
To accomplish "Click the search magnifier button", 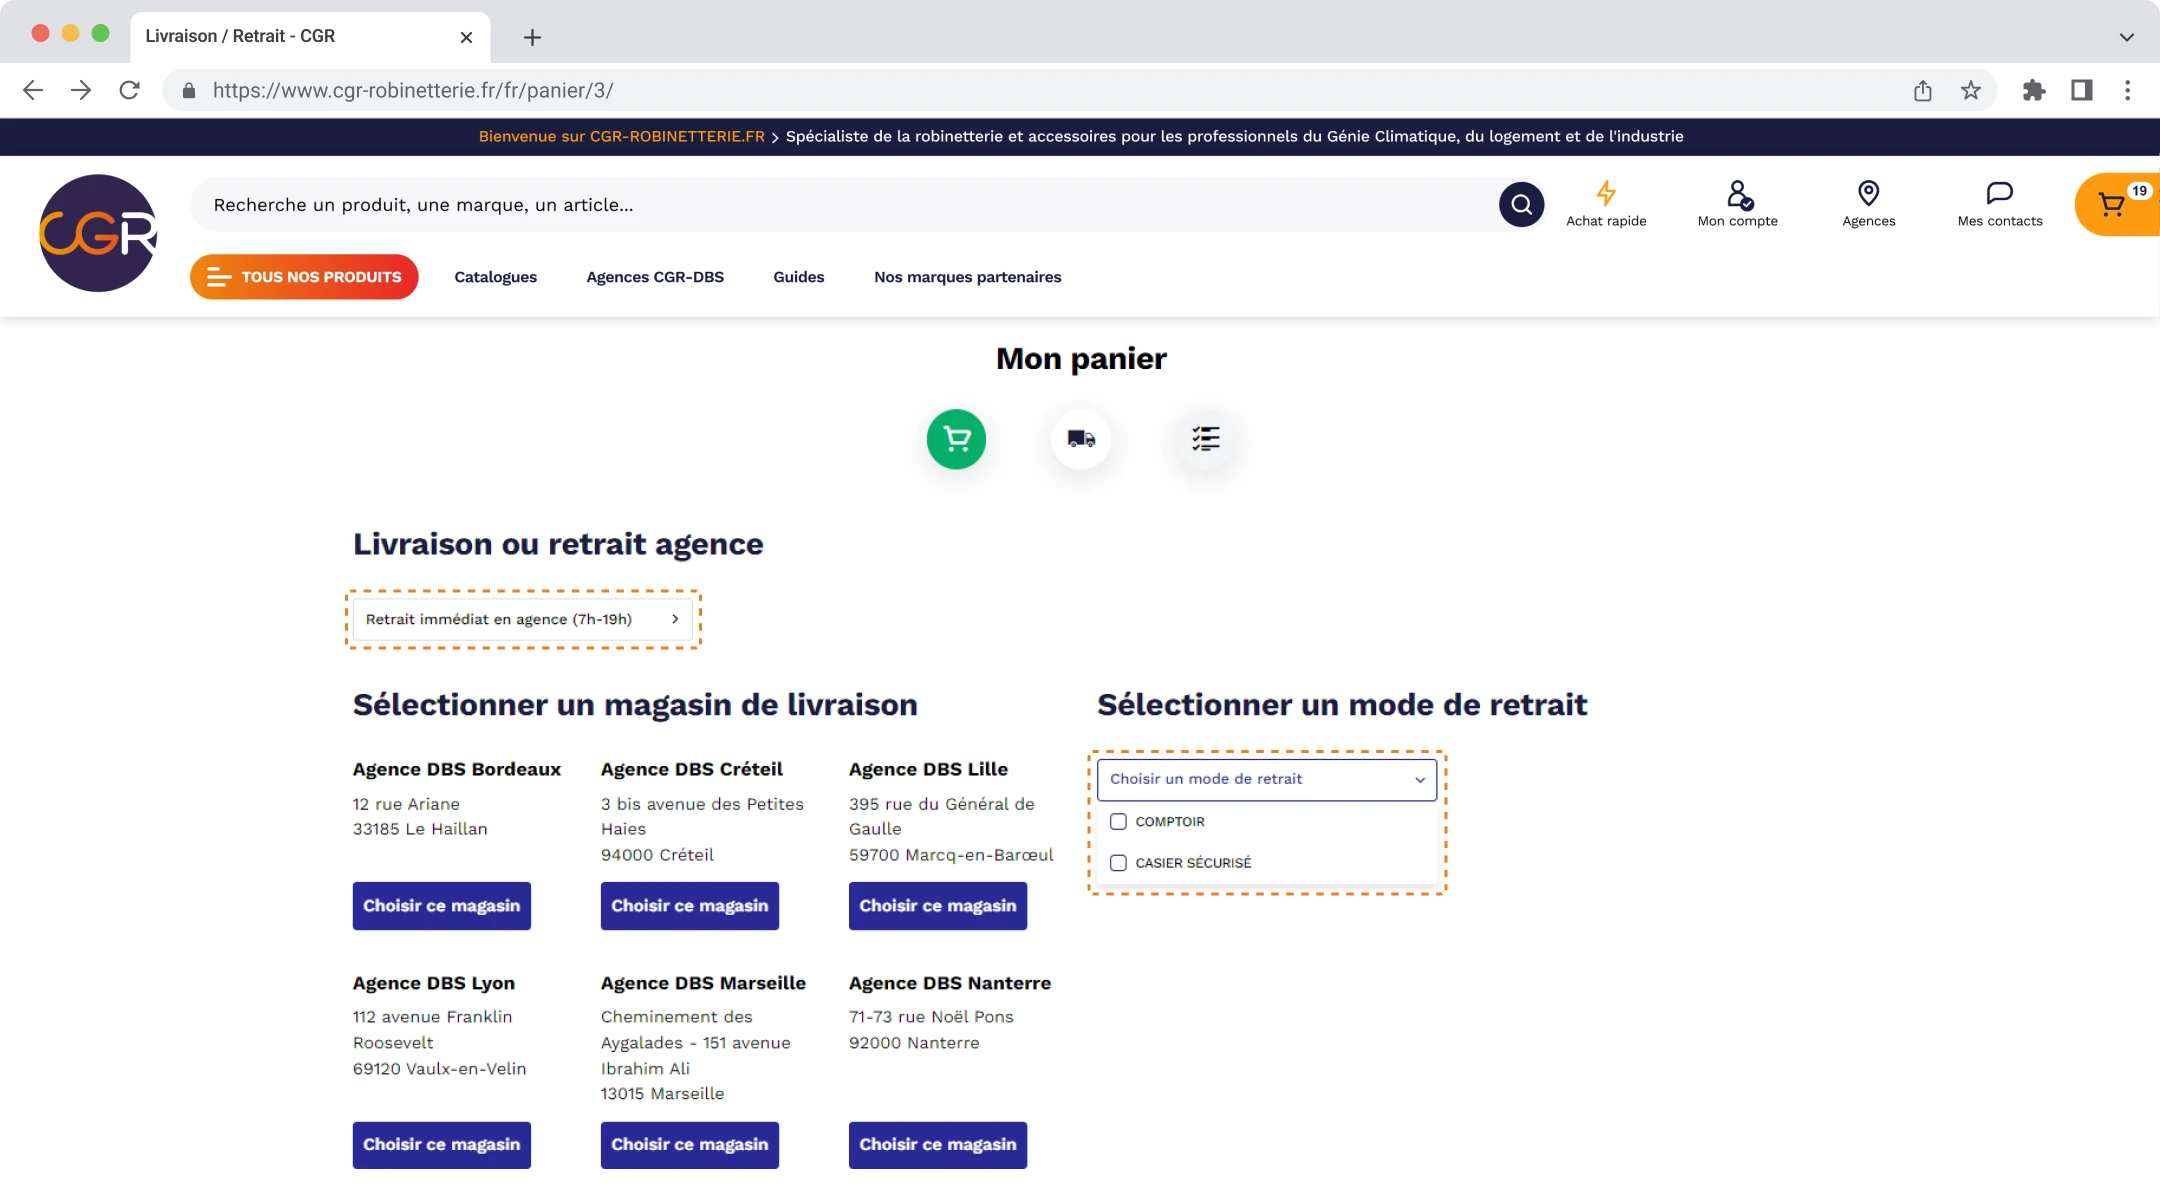I will tap(1521, 205).
